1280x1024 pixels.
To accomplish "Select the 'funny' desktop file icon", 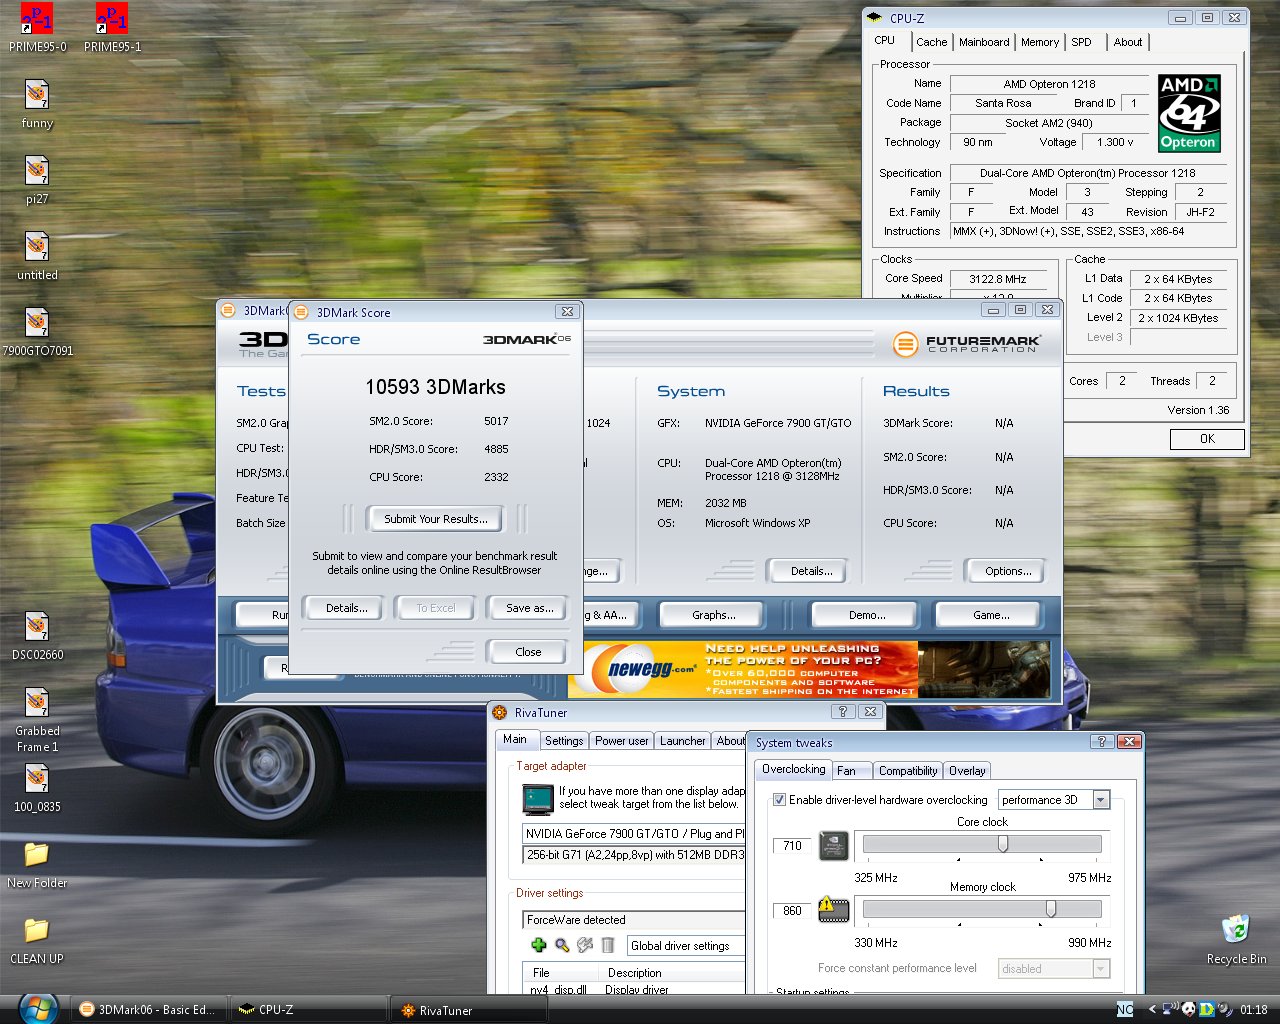I will [x=37, y=104].
